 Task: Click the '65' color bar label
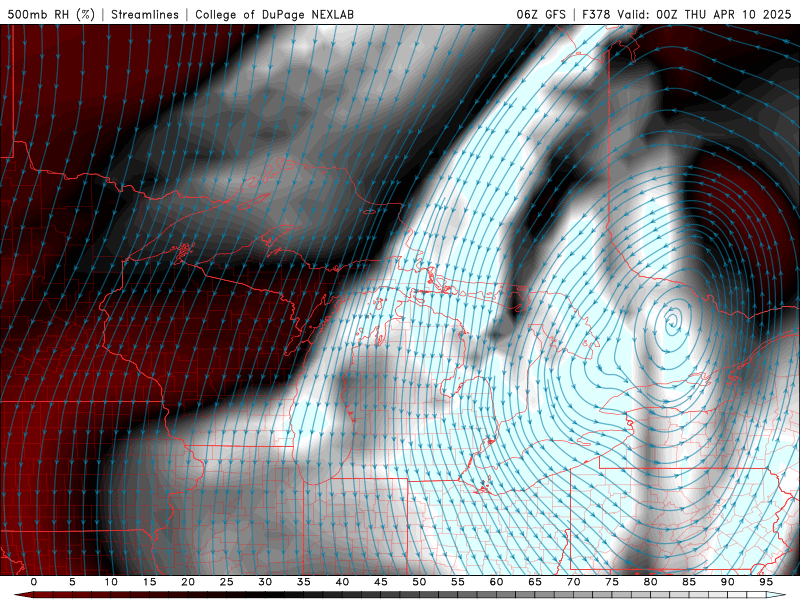click(535, 582)
